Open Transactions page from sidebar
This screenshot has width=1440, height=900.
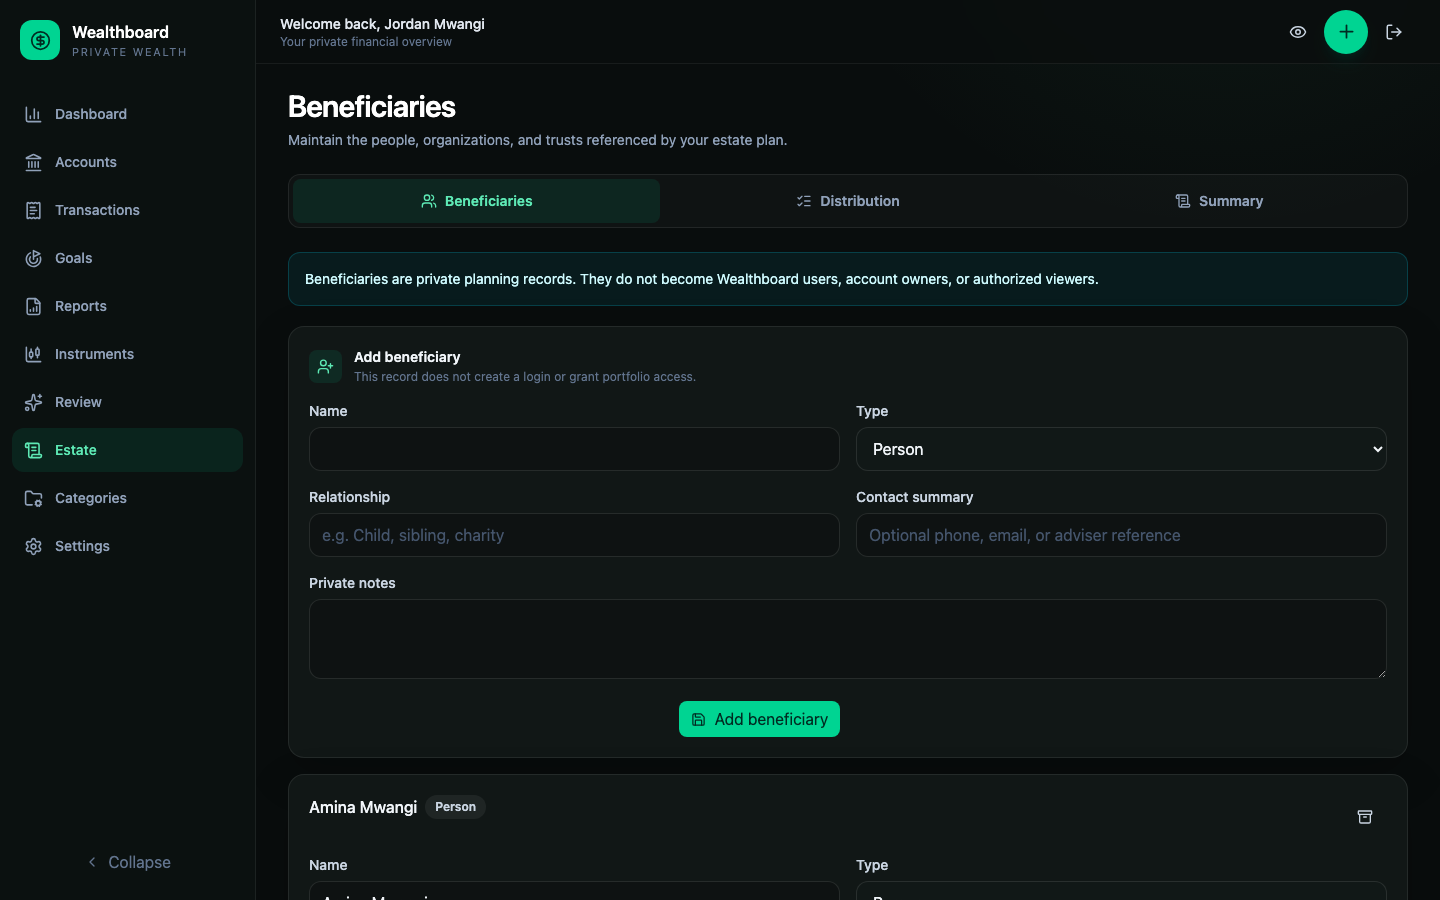(x=127, y=210)
